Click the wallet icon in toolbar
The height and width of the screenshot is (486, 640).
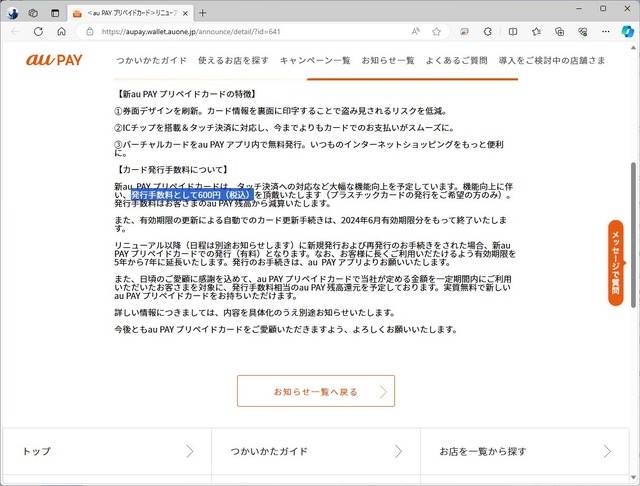pos(464,31)
